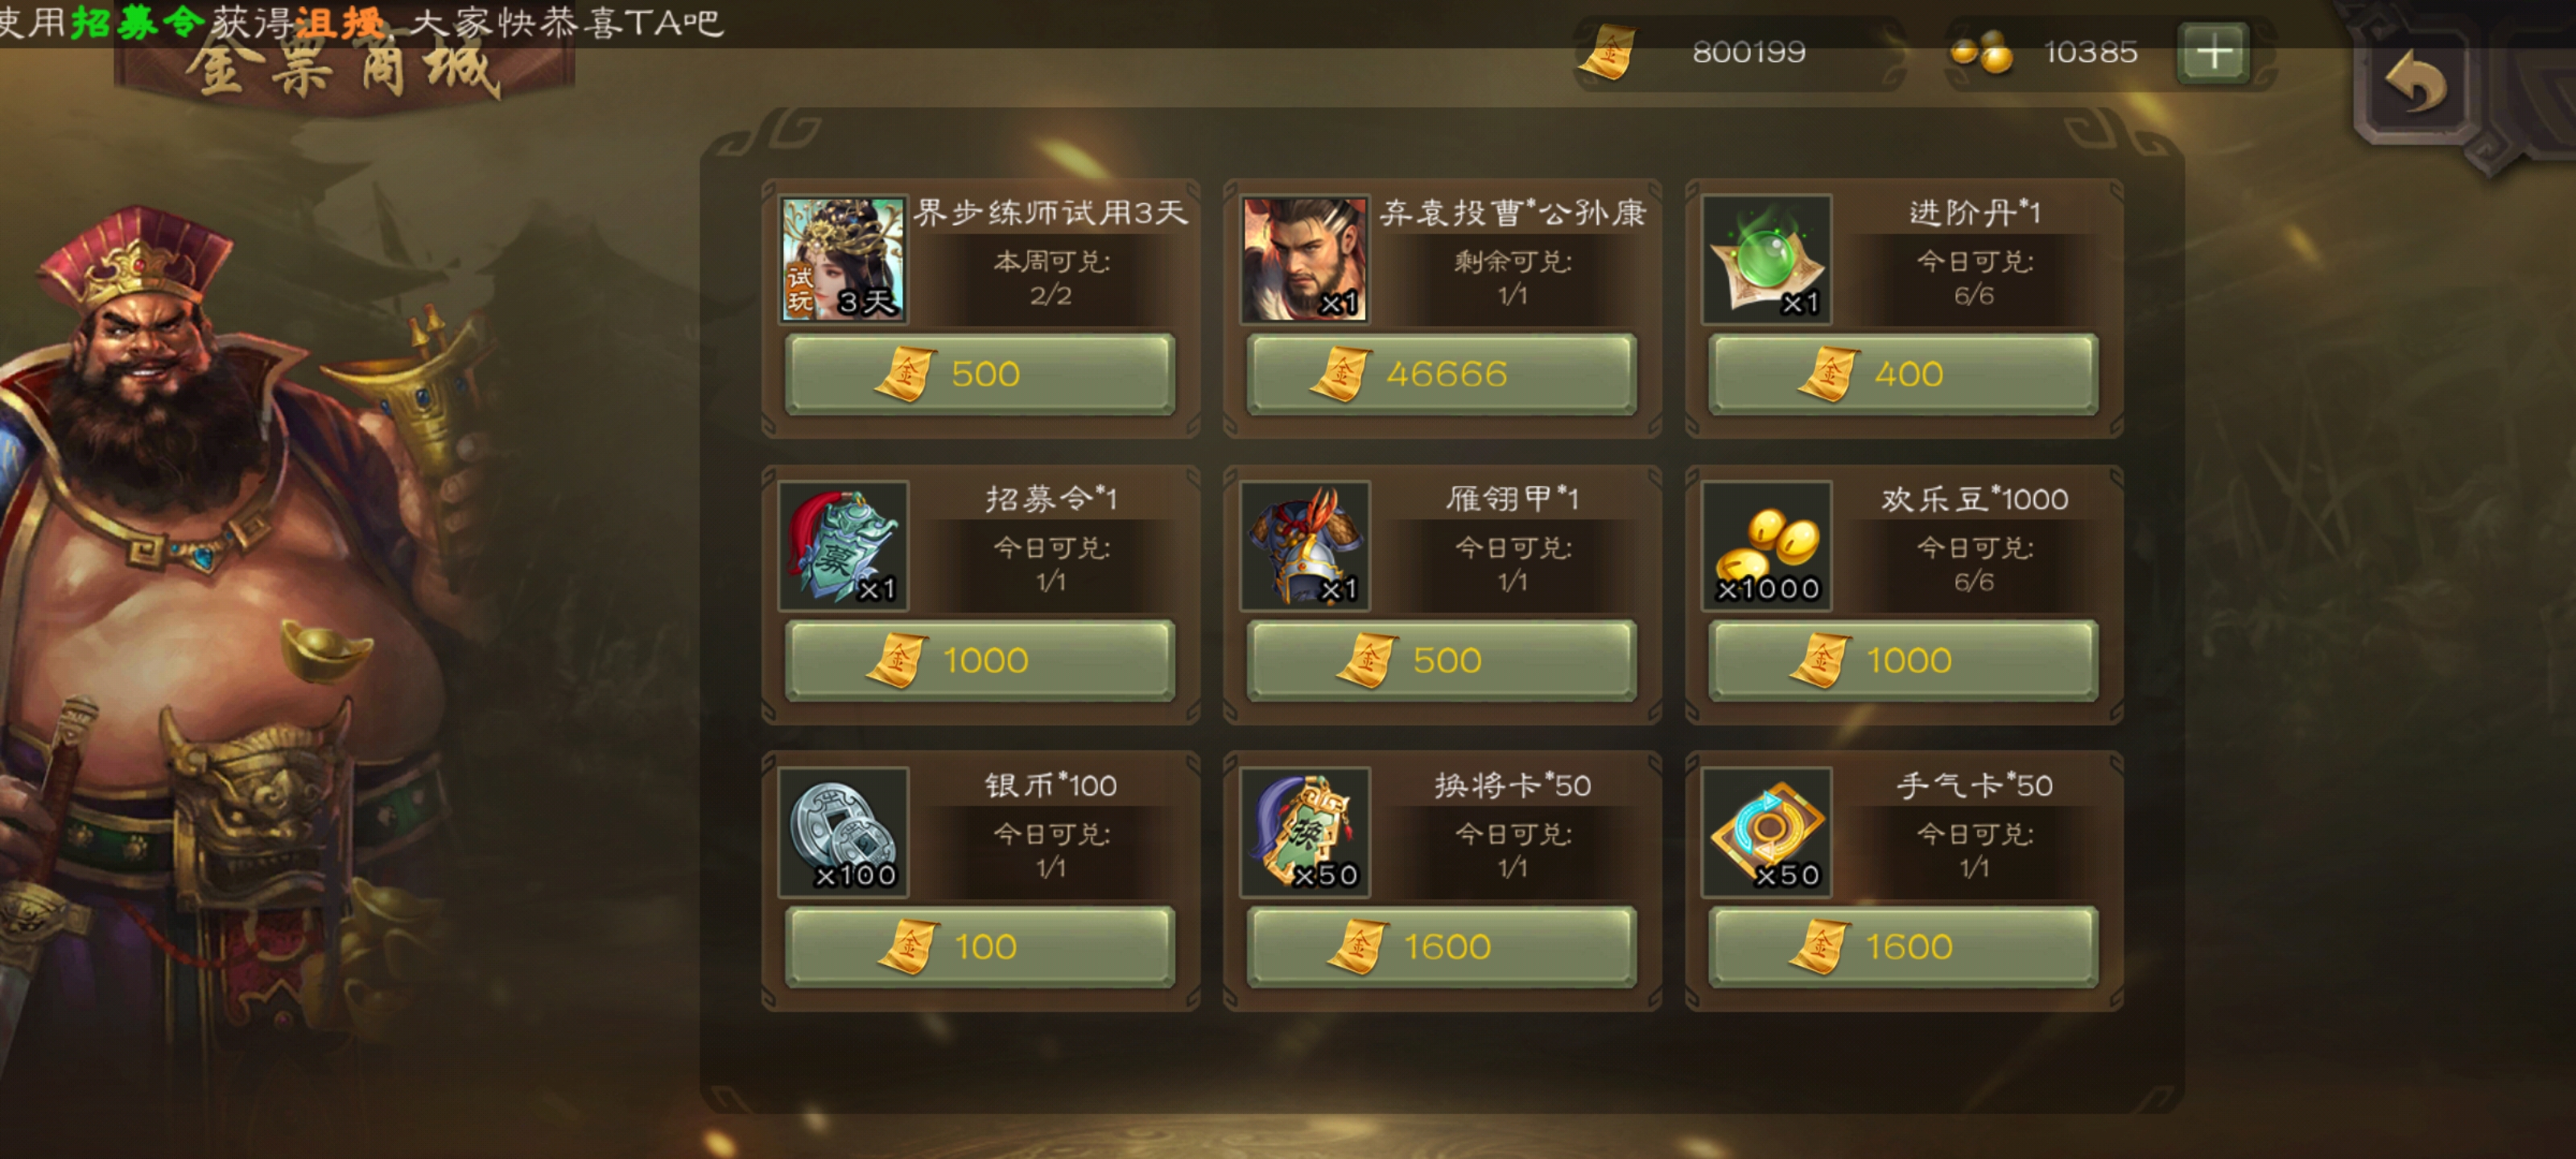Buy 界步练师 trial for 500 tickets
2576x1159 pixels.
980,373
